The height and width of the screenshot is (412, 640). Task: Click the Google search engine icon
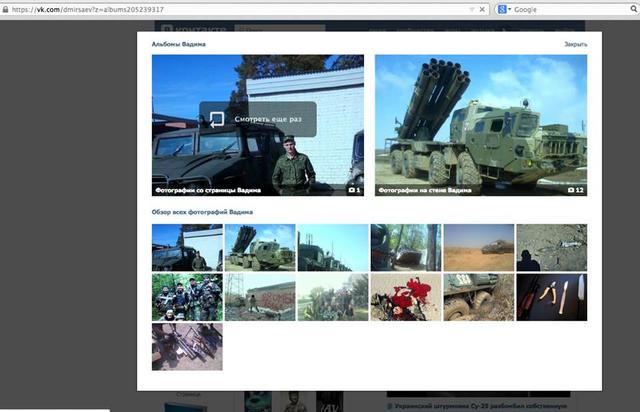coord(500,9)
